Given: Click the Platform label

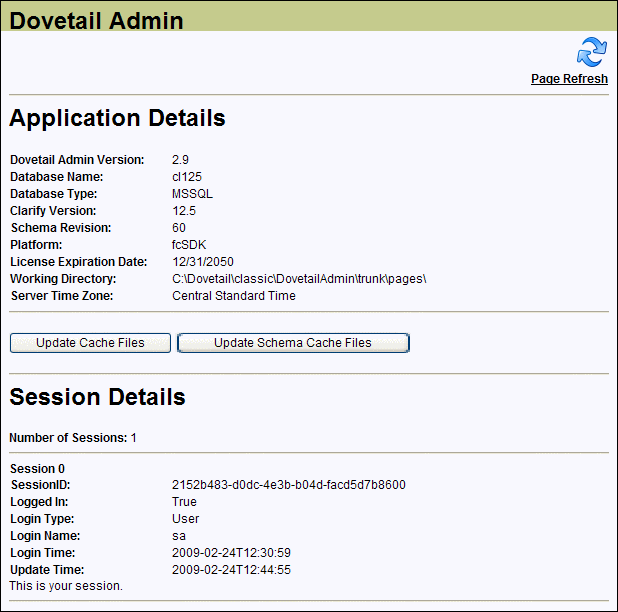Looking at the screenshot, I should coord(36,245).
